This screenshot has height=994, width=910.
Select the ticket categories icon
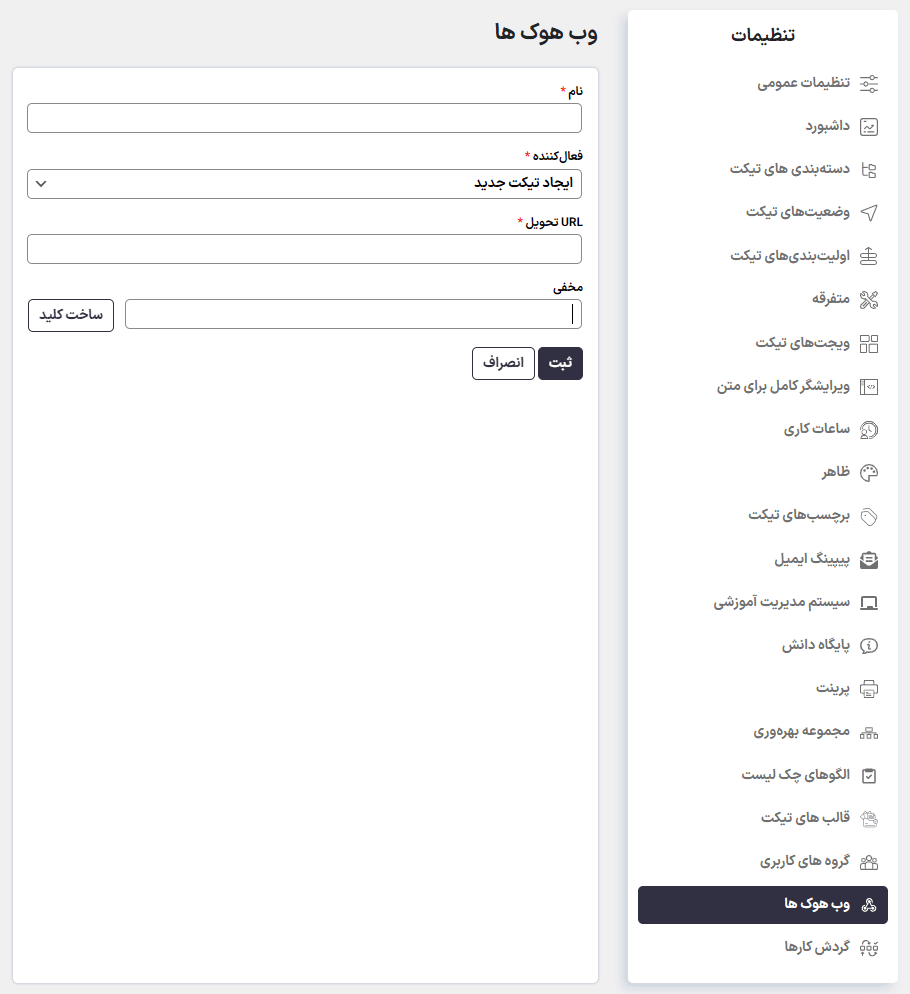[870, 168]
